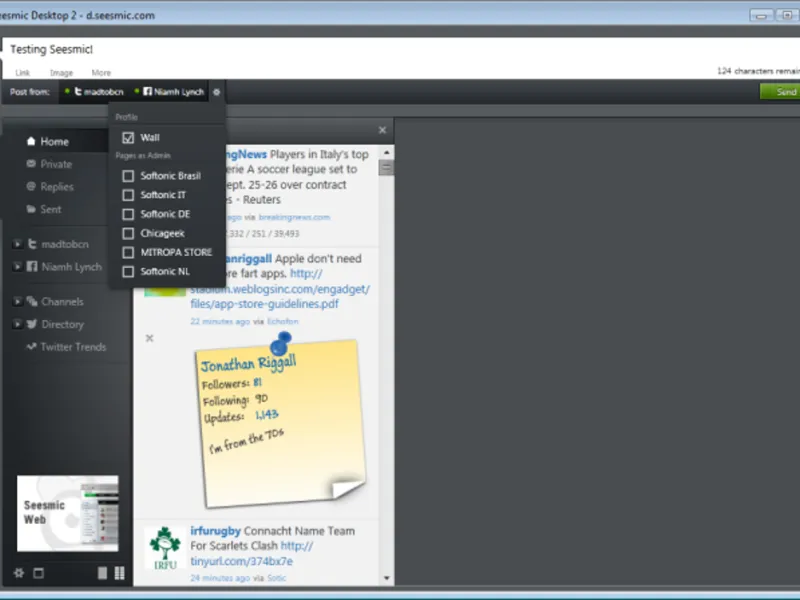Click the Twitter icon for madtobcn in Post from bar
This screenshot has width=800, height=600.
[x=78, y=91]
